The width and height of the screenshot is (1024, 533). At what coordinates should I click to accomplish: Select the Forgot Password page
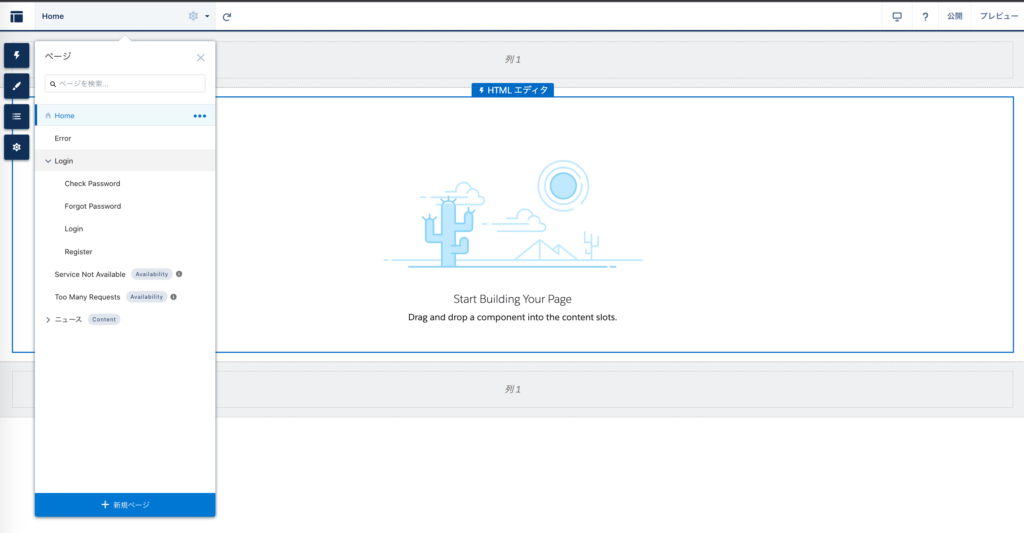[x=93, y=206]
